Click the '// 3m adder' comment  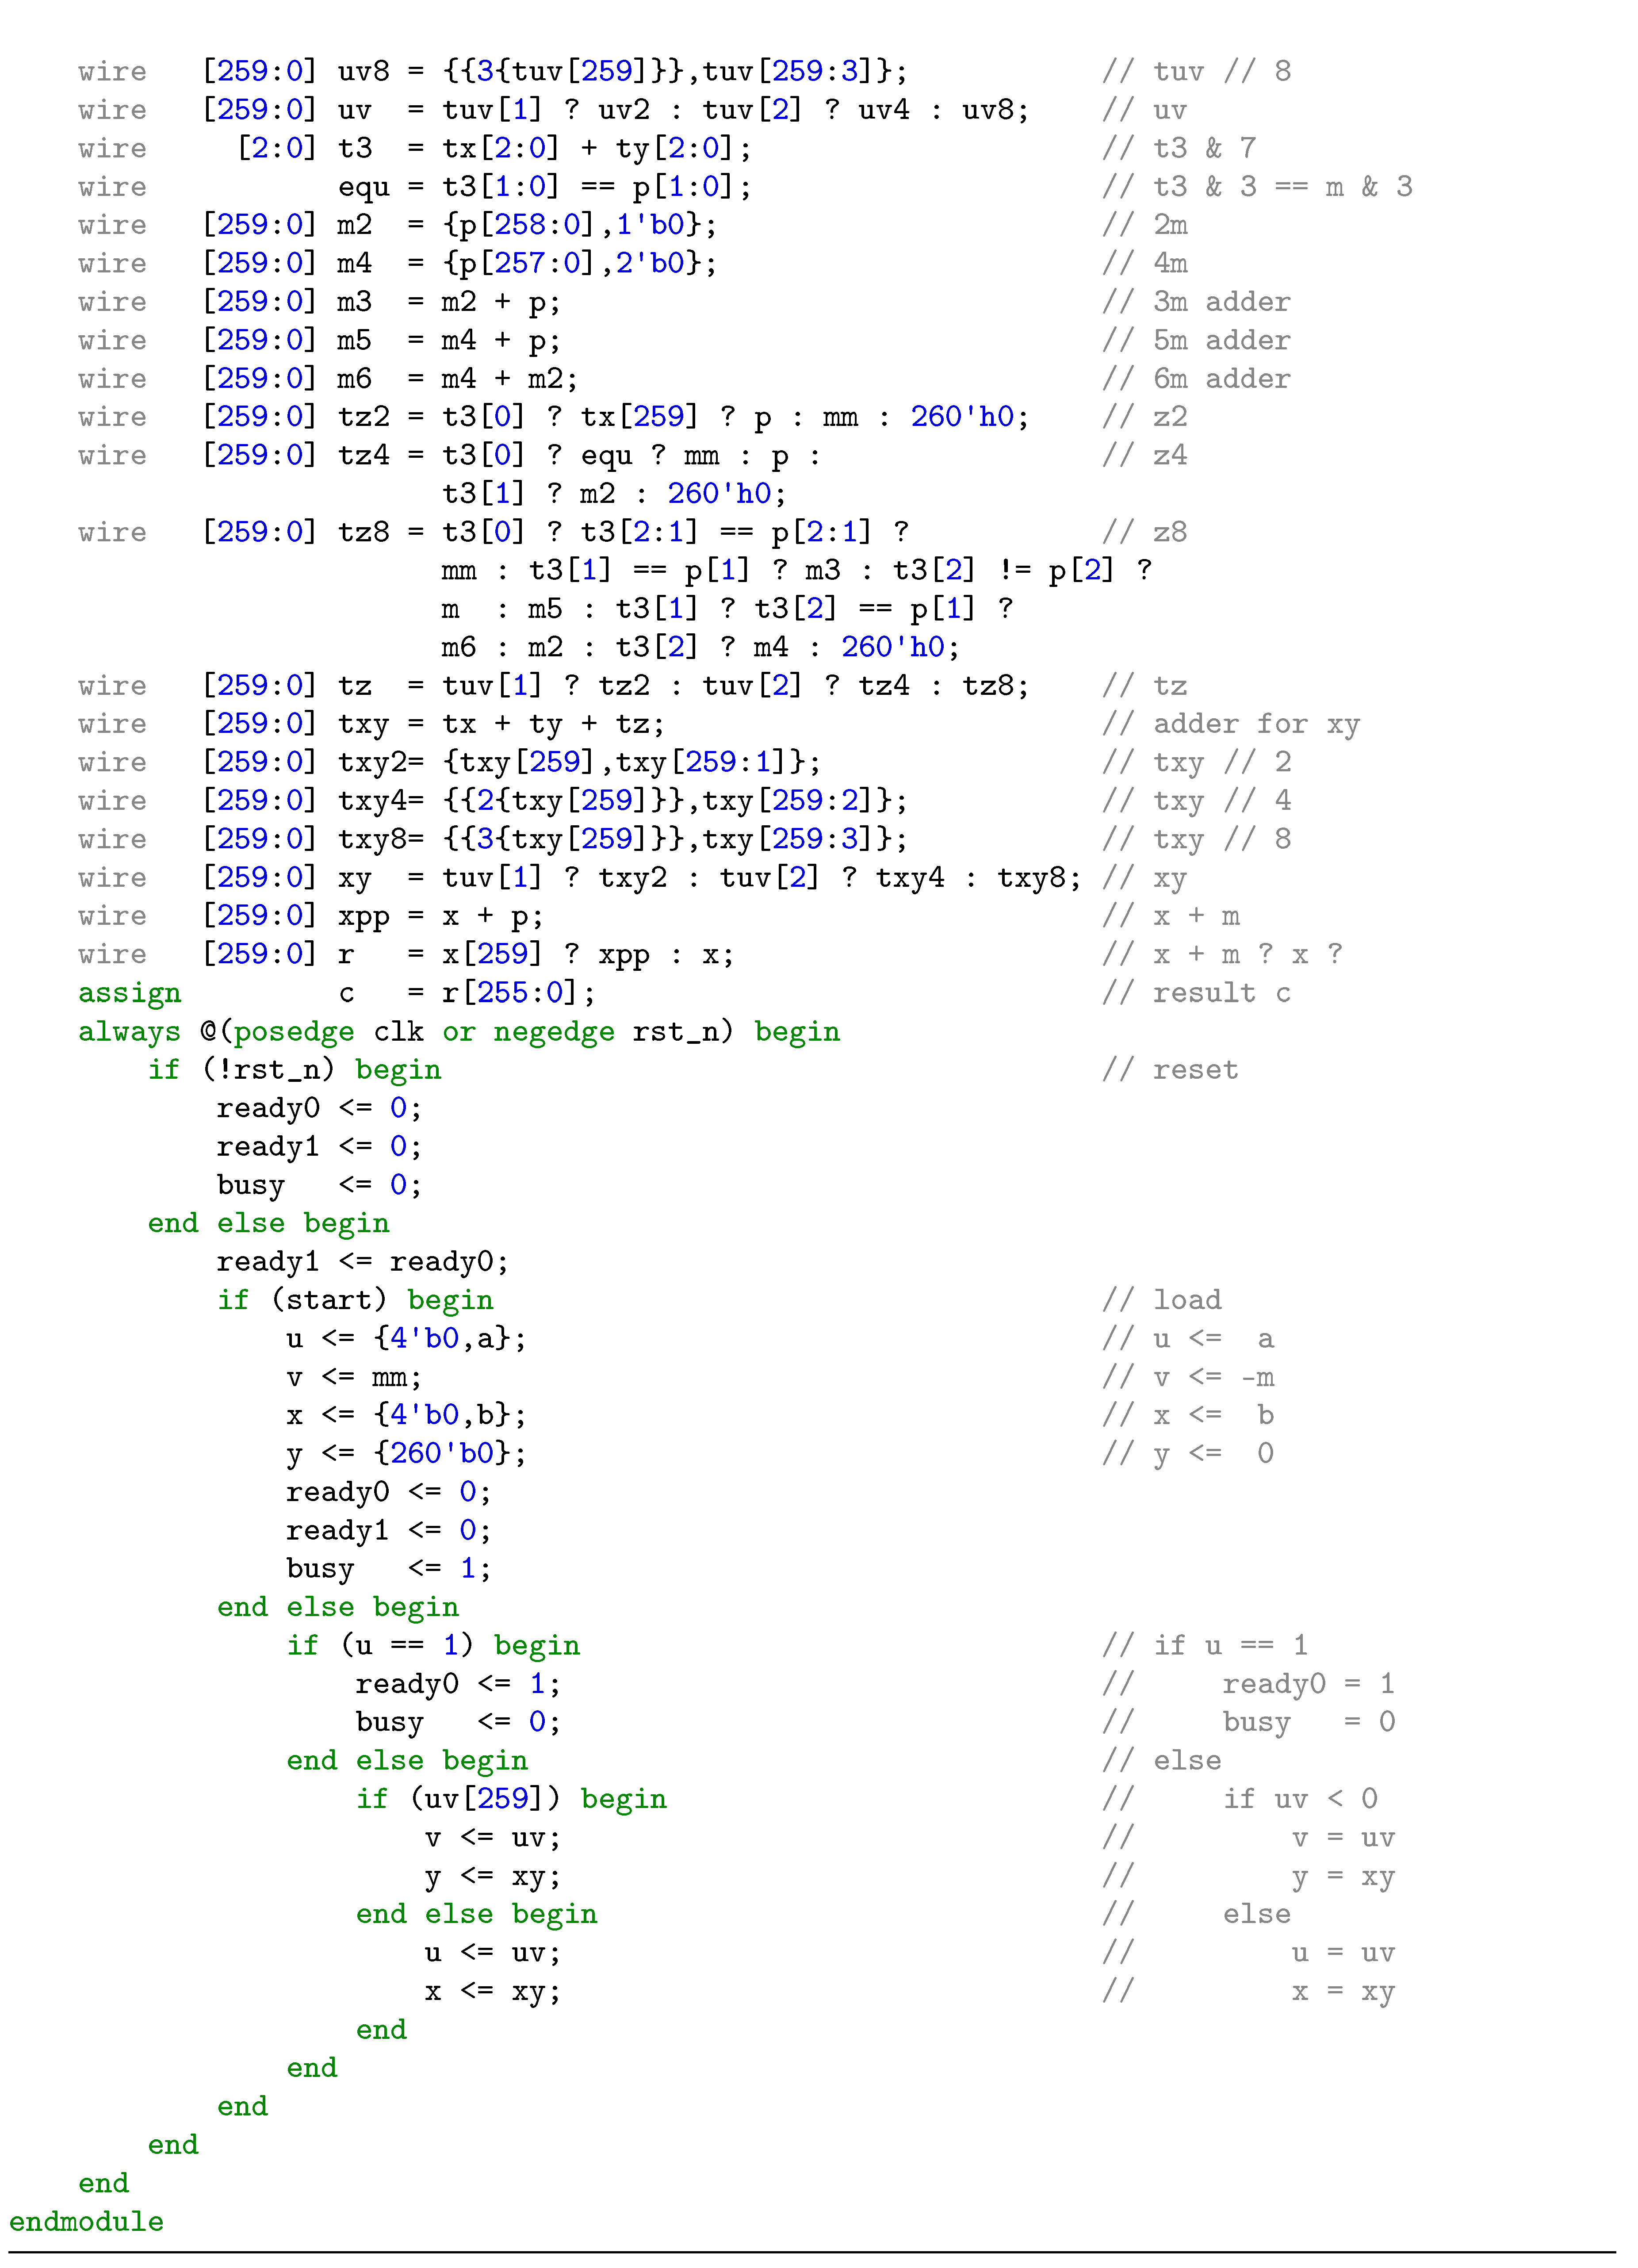(x=1196, y=302)
